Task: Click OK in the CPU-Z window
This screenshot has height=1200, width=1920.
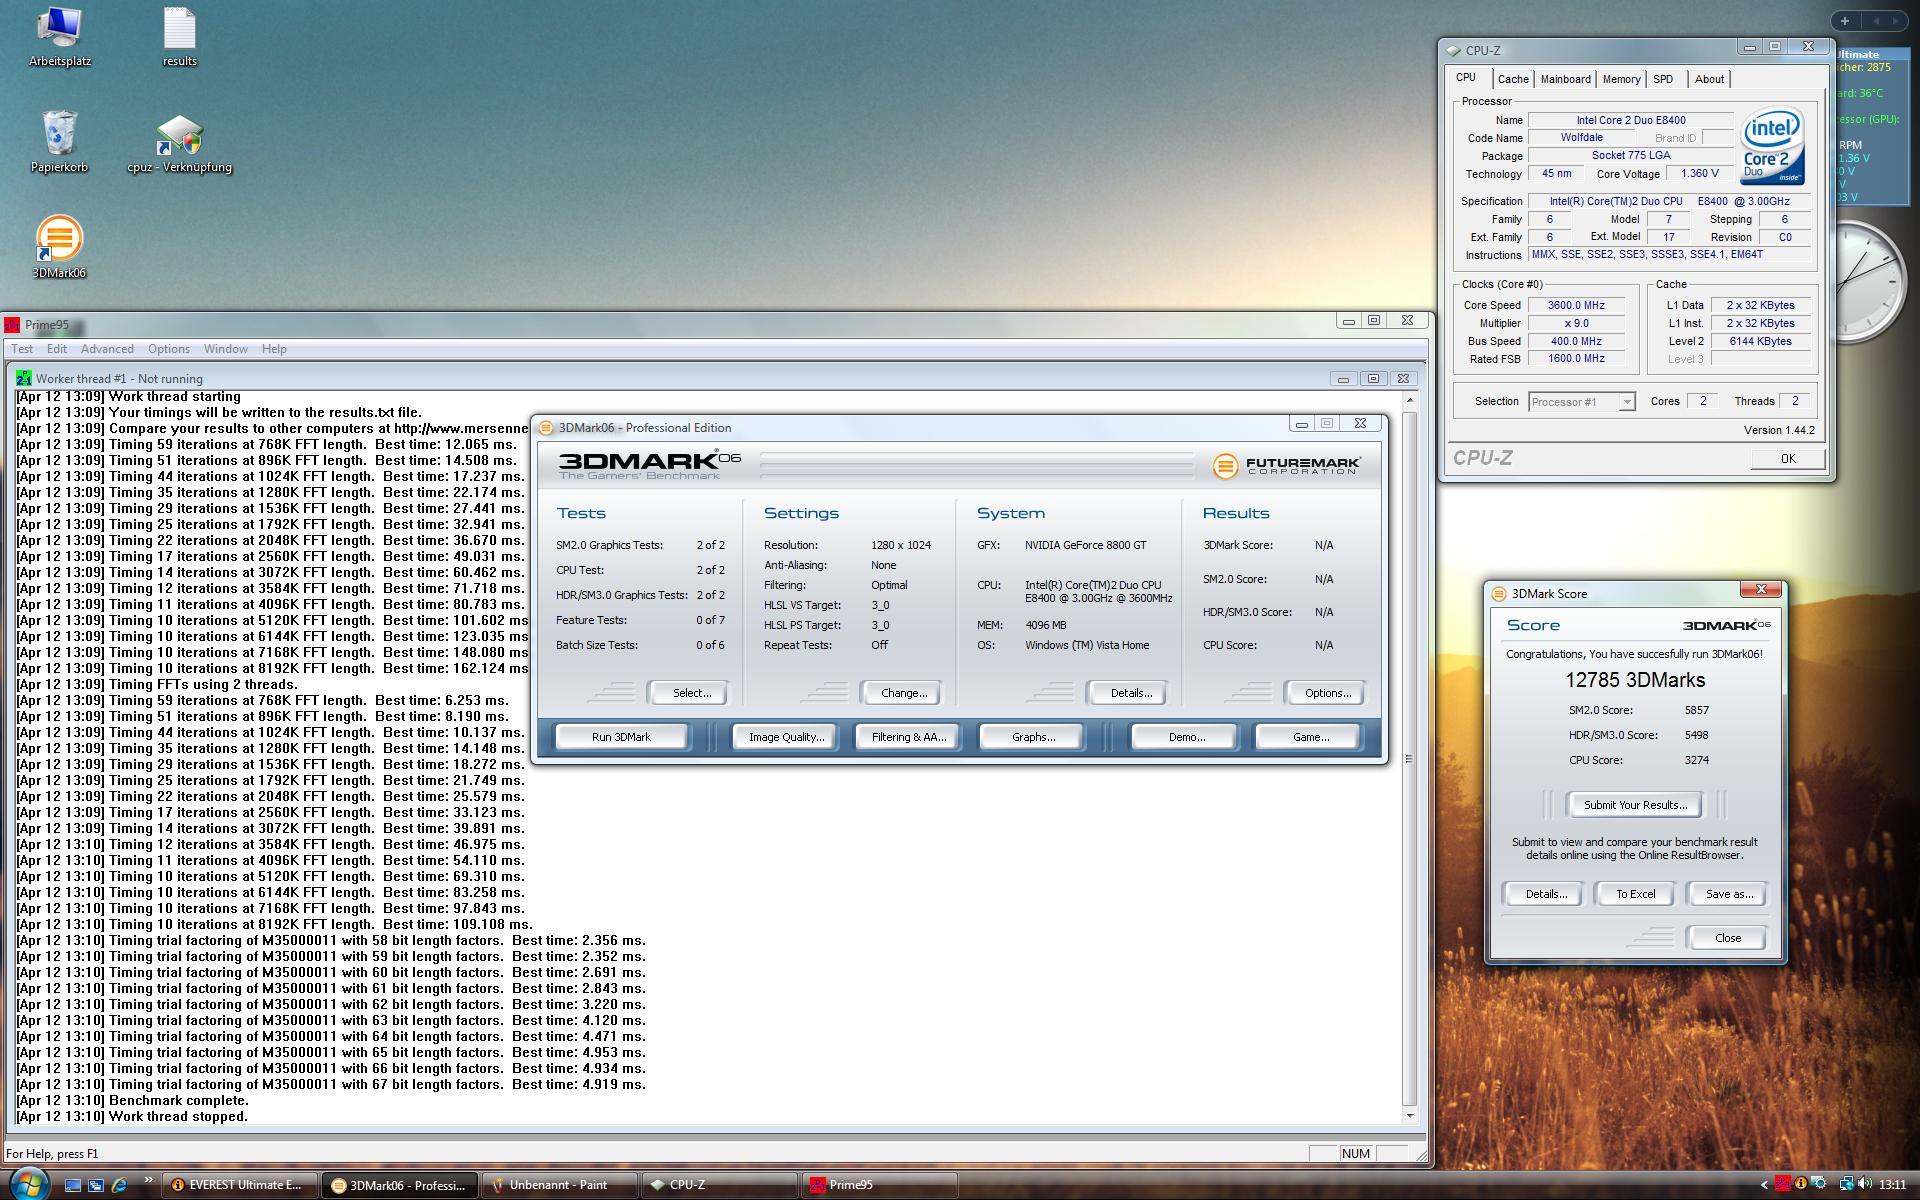Action: click(x=1787, y=458)
